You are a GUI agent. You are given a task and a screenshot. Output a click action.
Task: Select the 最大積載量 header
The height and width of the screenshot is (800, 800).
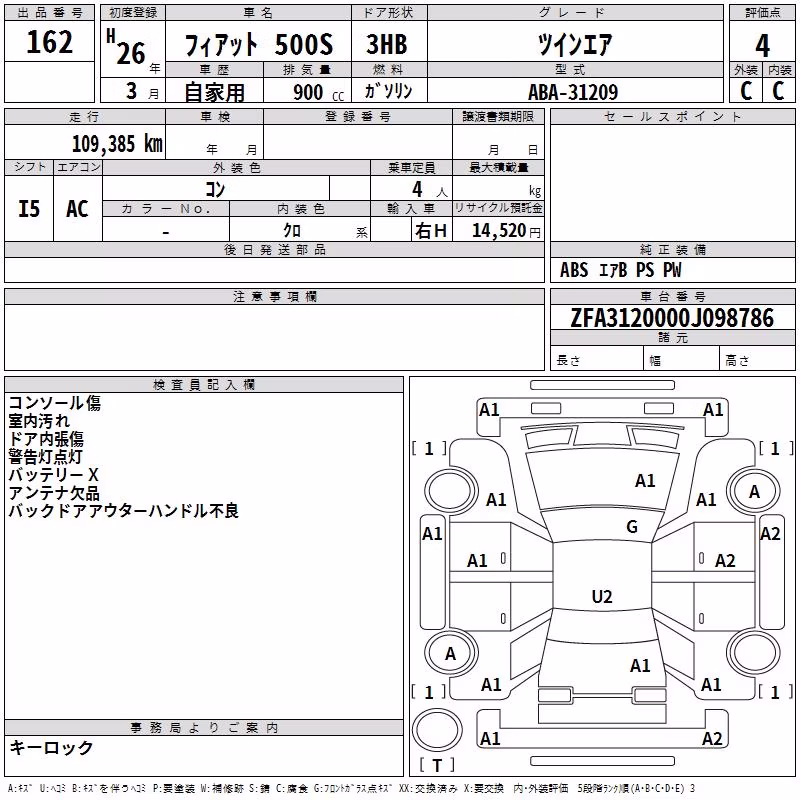498,167
